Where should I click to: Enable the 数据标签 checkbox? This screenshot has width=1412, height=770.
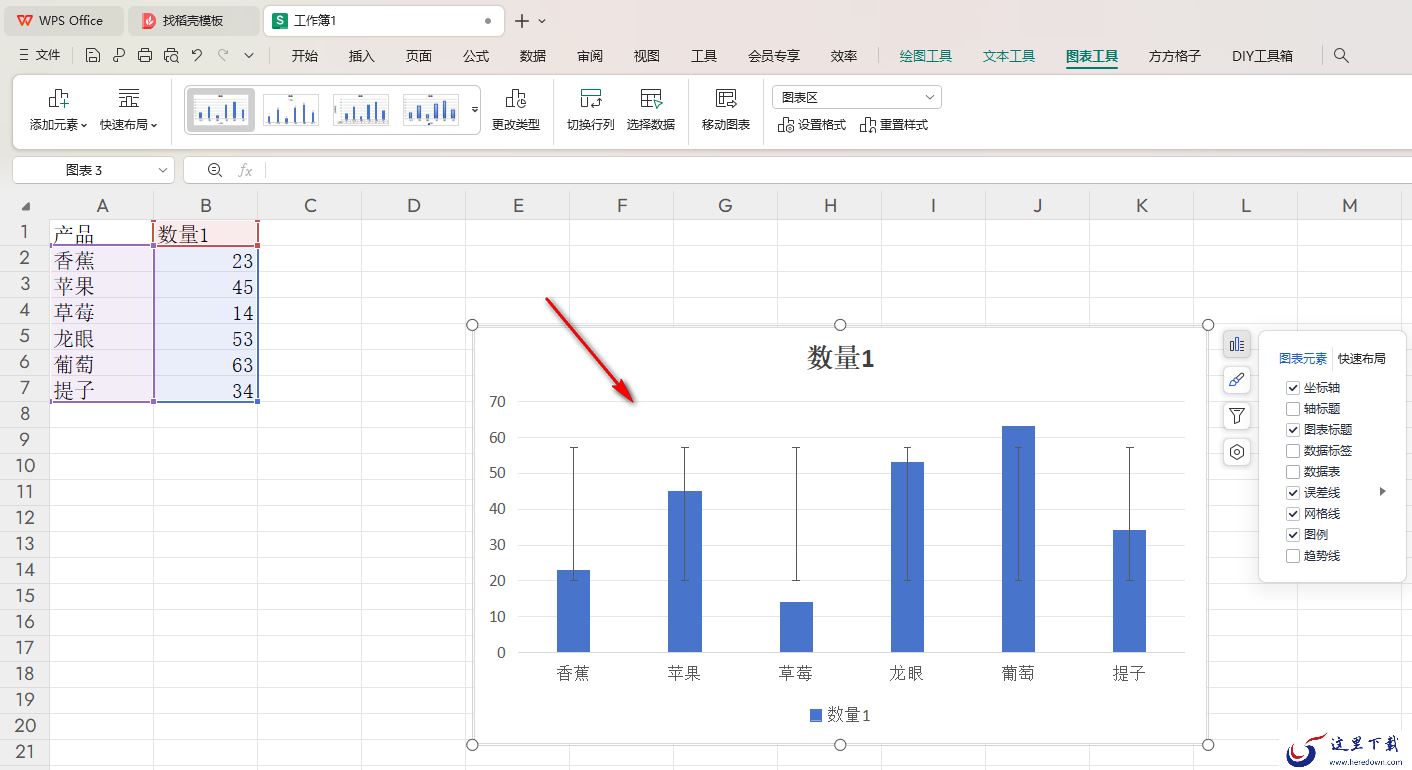click(x=1293, y=451)
